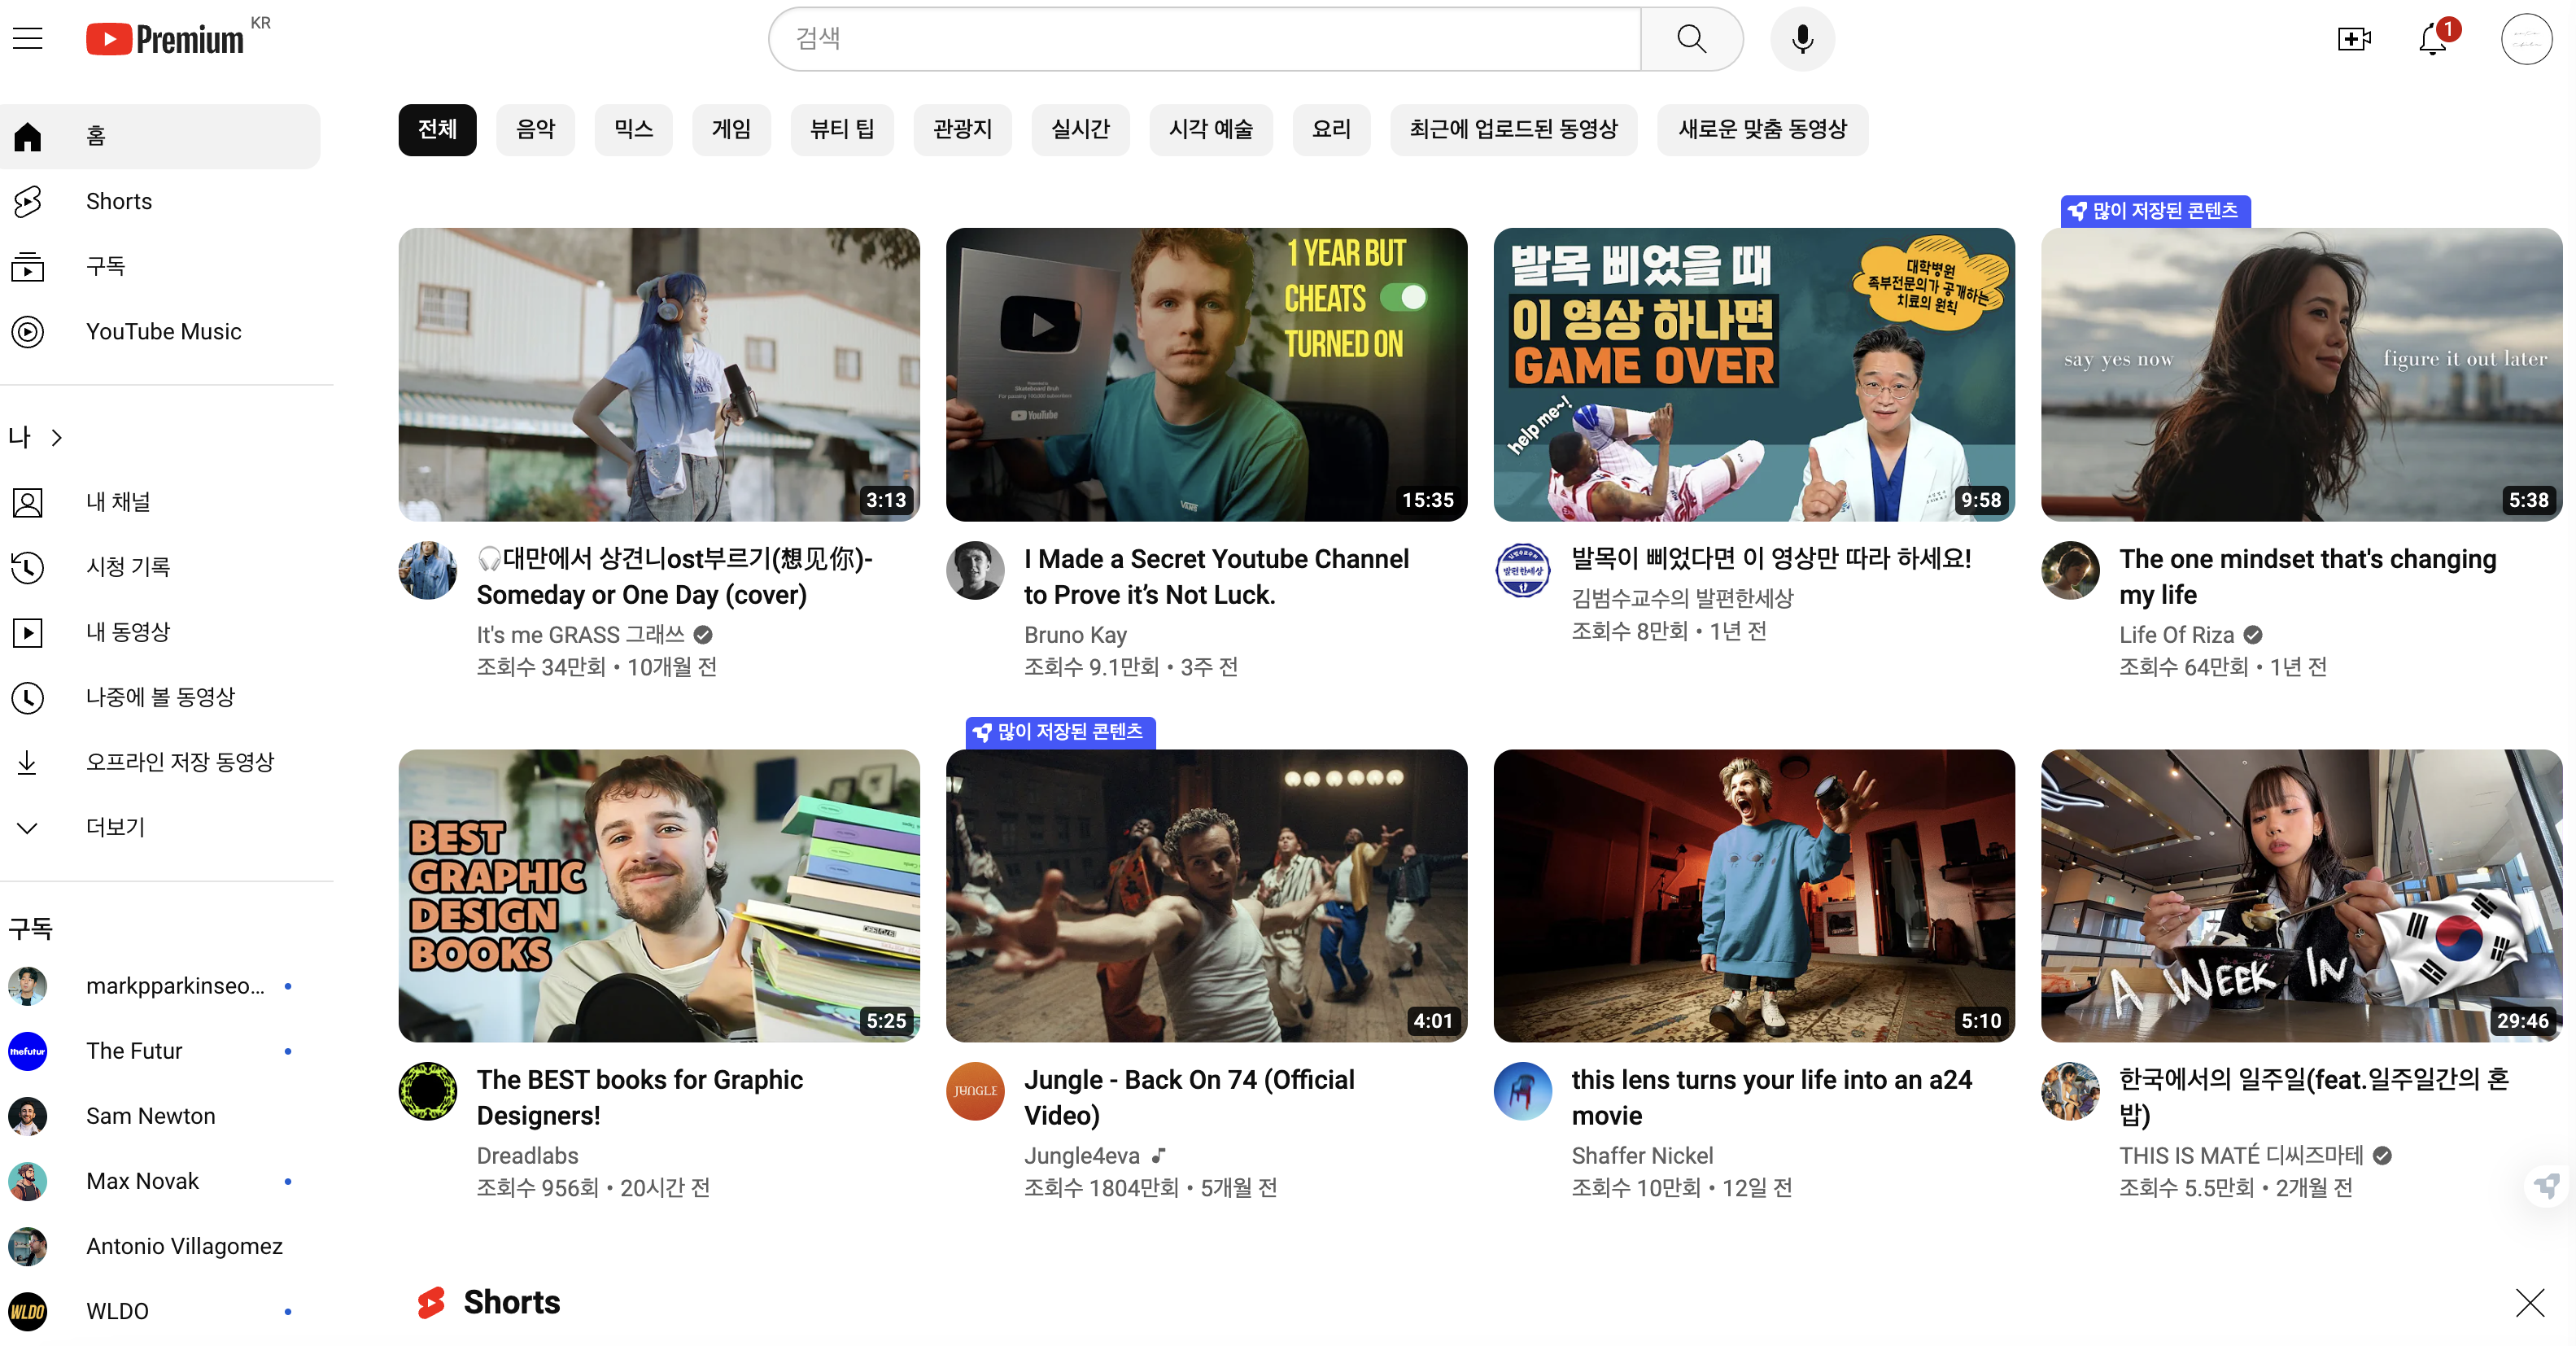This screenshot has width=2576, height=1346.
Task: Open 오프라인 저장 동영상 downloads
Action: point(180,762)
